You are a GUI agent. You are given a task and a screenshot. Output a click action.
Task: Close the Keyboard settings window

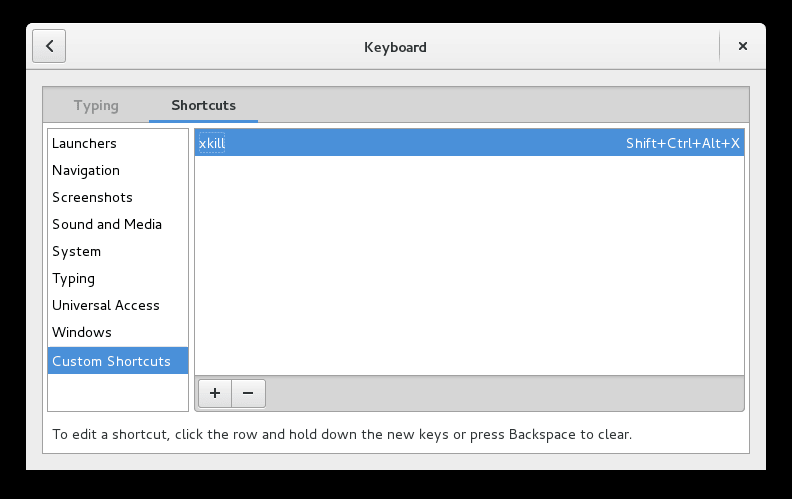pyautogui.click(x=743, y=46)
